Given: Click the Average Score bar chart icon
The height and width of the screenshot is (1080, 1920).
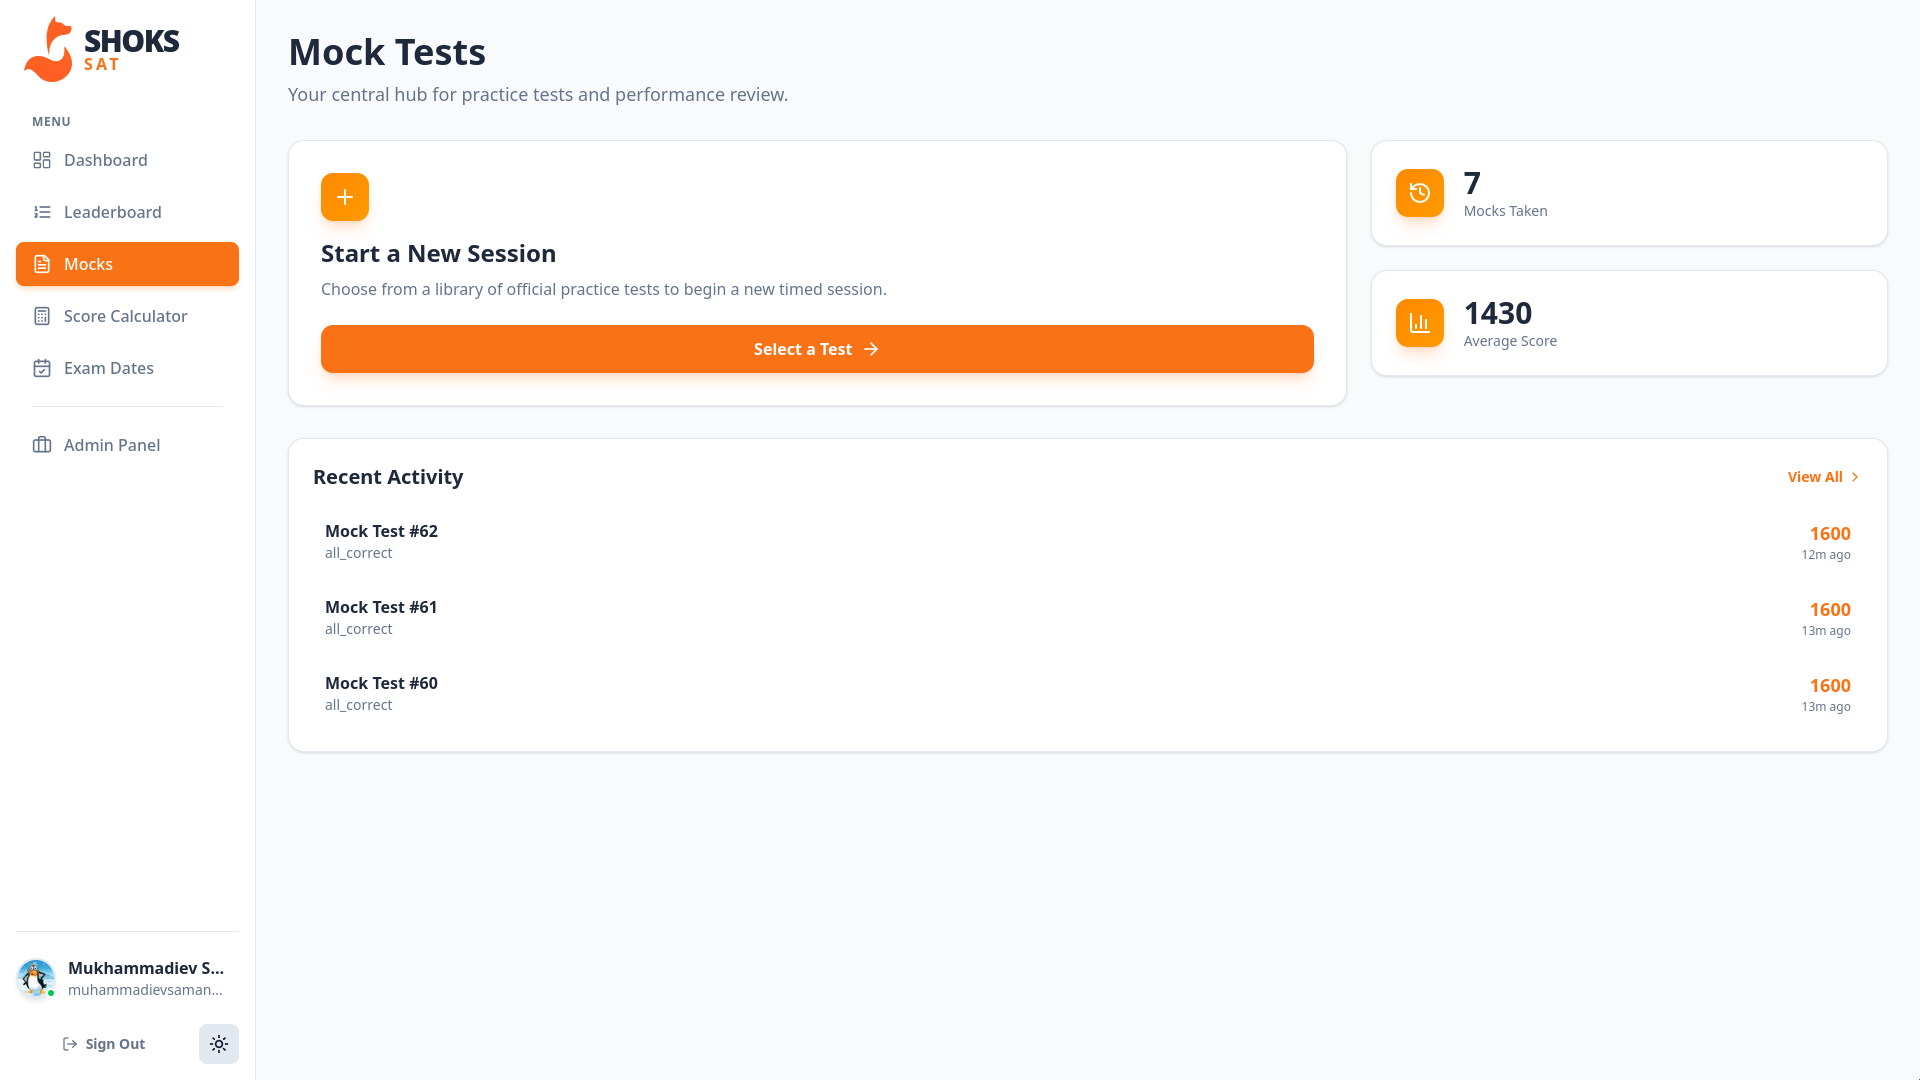Looking at the screenshot, I should [1419, 323].
